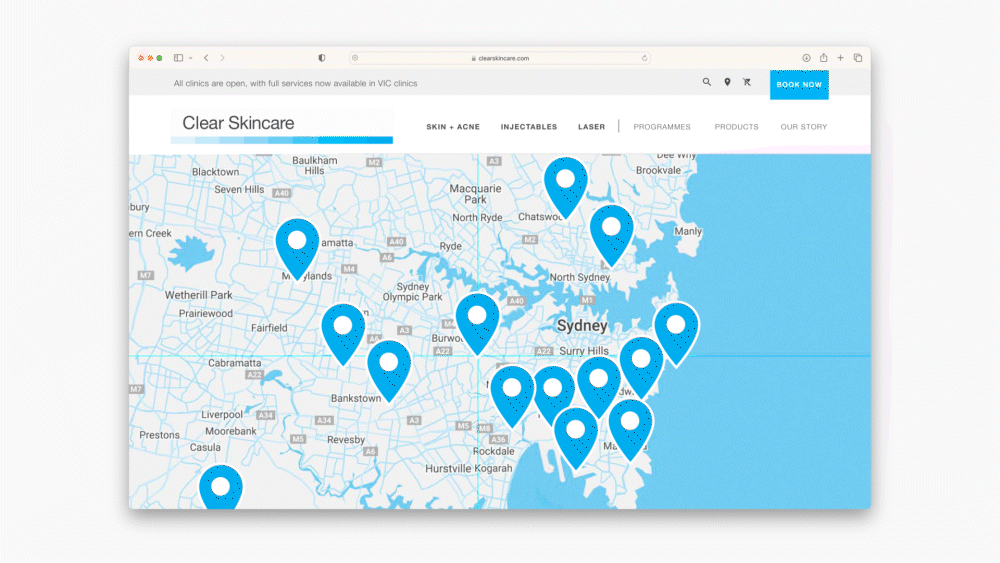Focus the clearskincare.com address bar
Viewport: 1000px width, 563px height.
coord(500,58)
